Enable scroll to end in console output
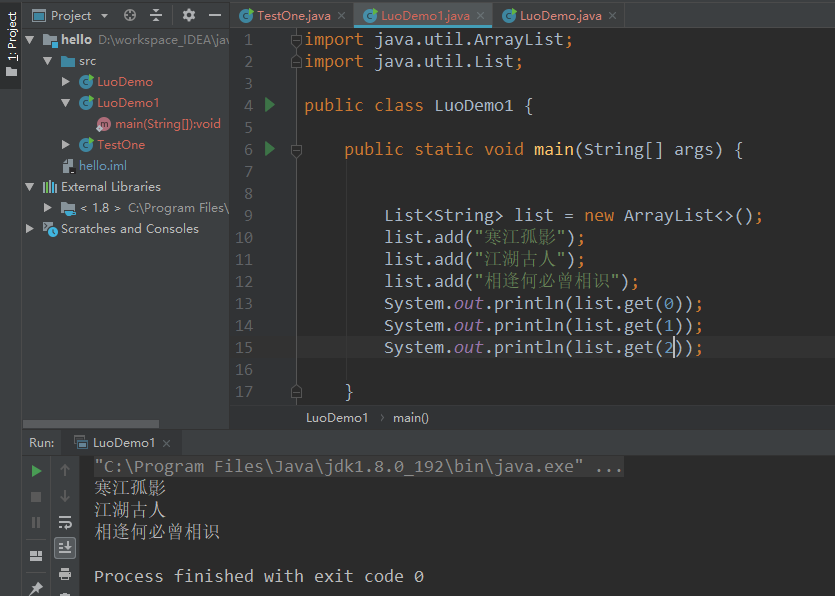This screenshot has height=596, width=835. 65,547
